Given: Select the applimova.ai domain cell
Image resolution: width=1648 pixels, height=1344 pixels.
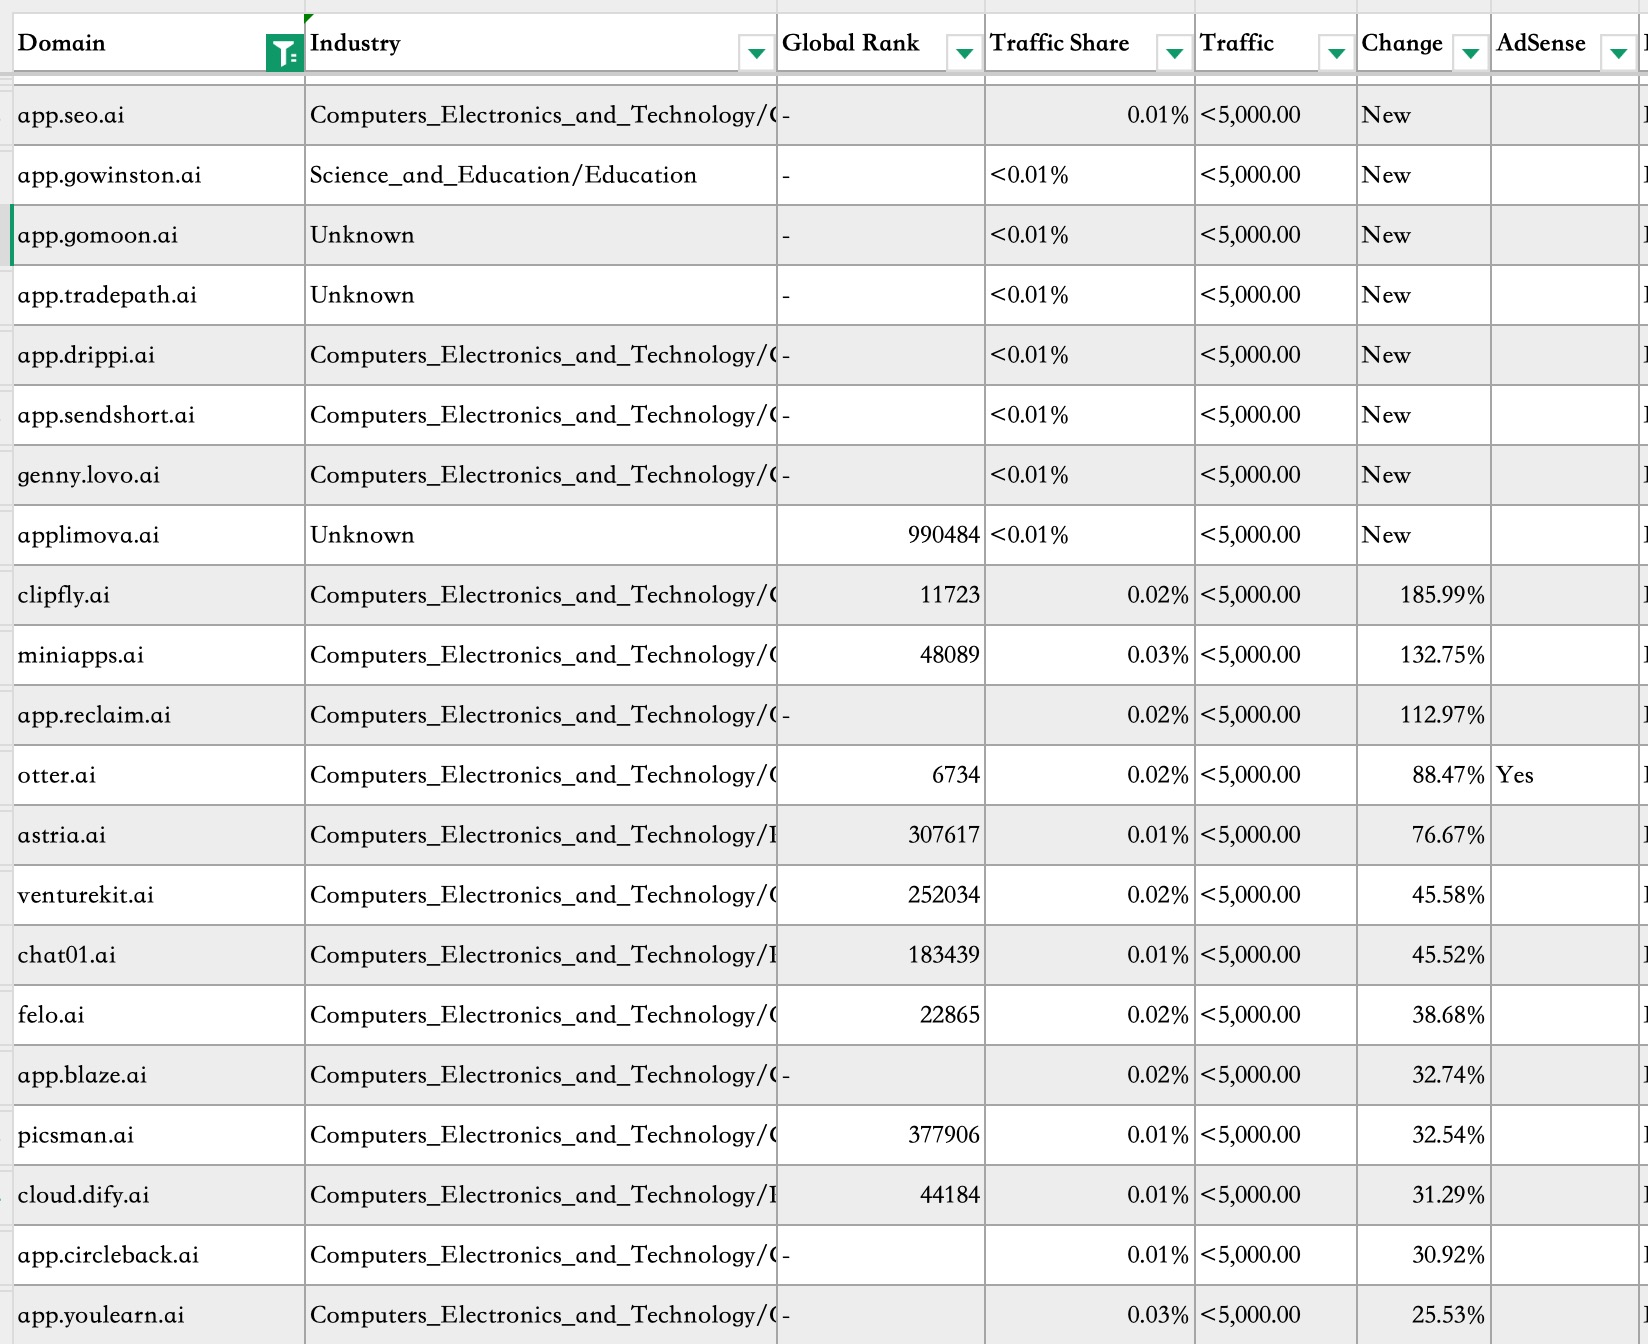Looking at the screenshot, I should [x=159, y=535].
